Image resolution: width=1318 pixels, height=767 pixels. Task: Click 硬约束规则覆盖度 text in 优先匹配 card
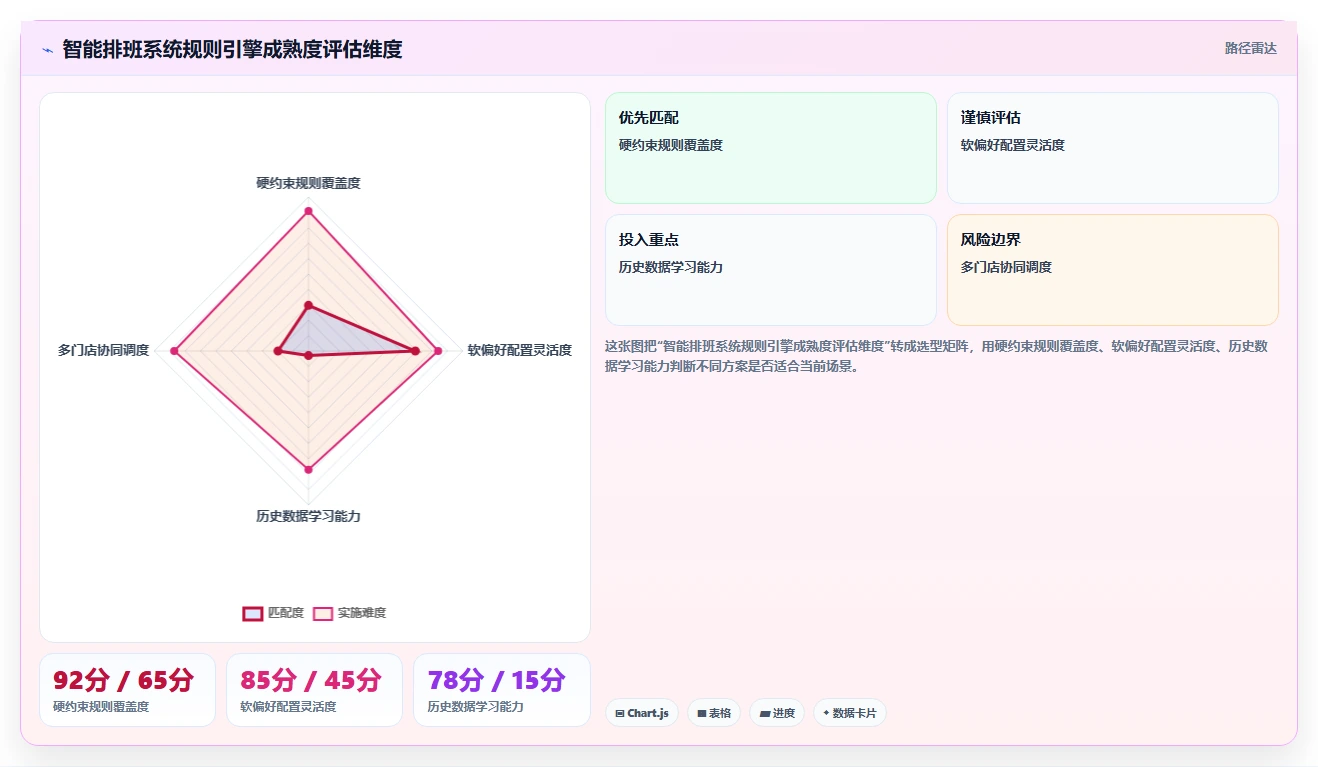[671, 145]
